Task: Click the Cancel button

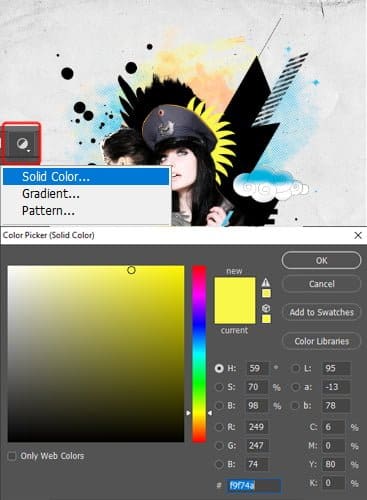Action: point(321,284)
